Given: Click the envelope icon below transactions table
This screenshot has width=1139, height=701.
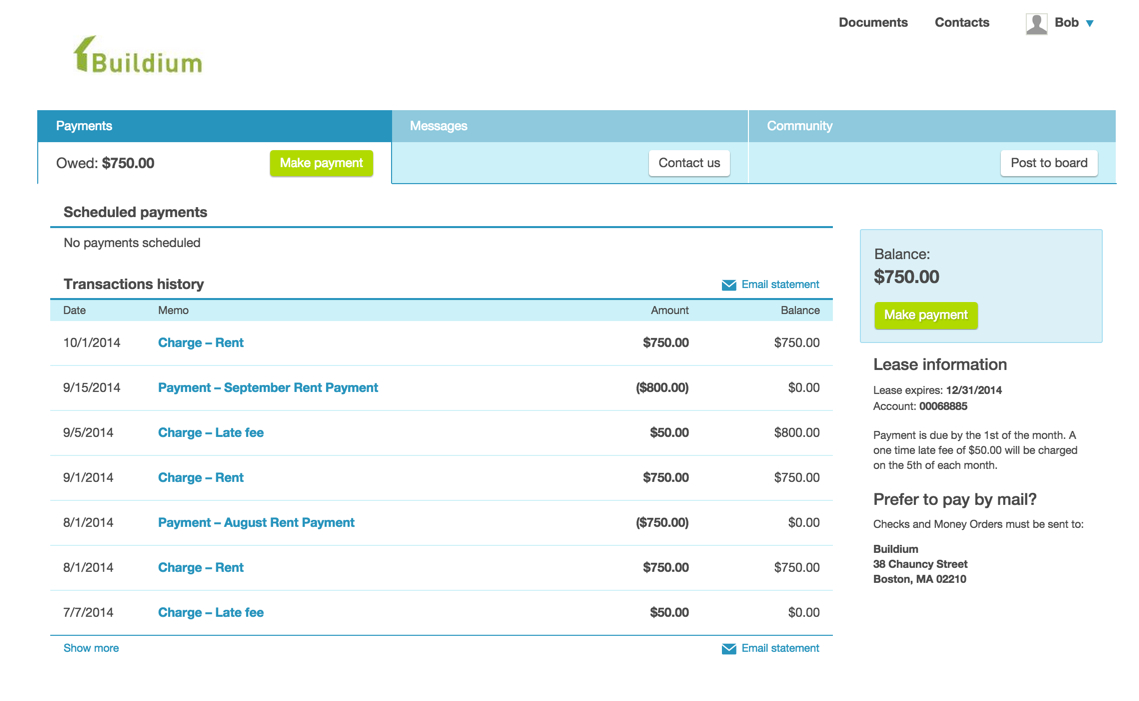Looking at the screenshot, I should (729, 649).
